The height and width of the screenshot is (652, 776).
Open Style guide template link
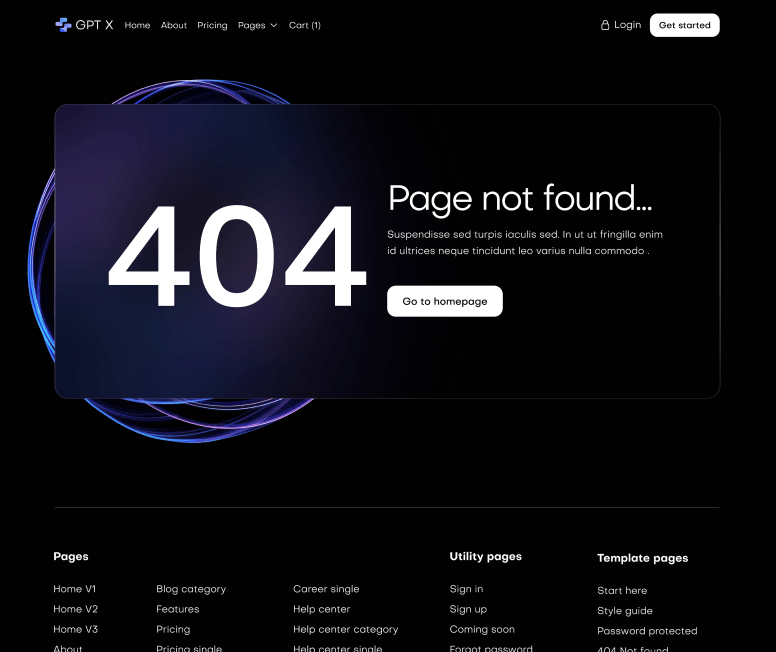pyautogui.click(x=625, y=611)
